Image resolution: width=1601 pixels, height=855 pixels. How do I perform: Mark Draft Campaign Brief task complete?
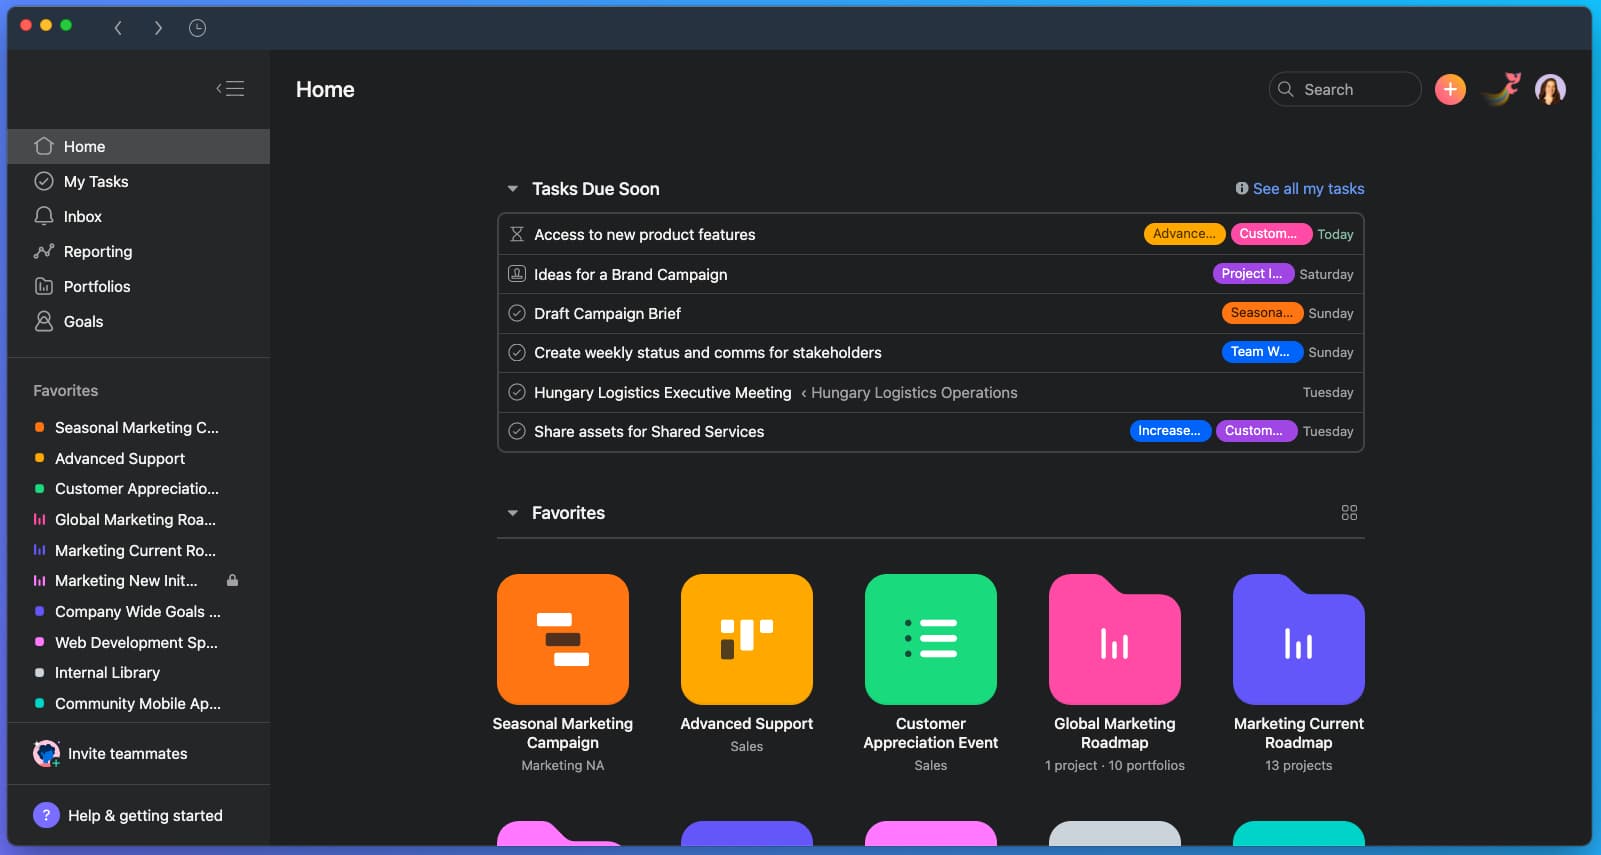(x=517, y=313)
